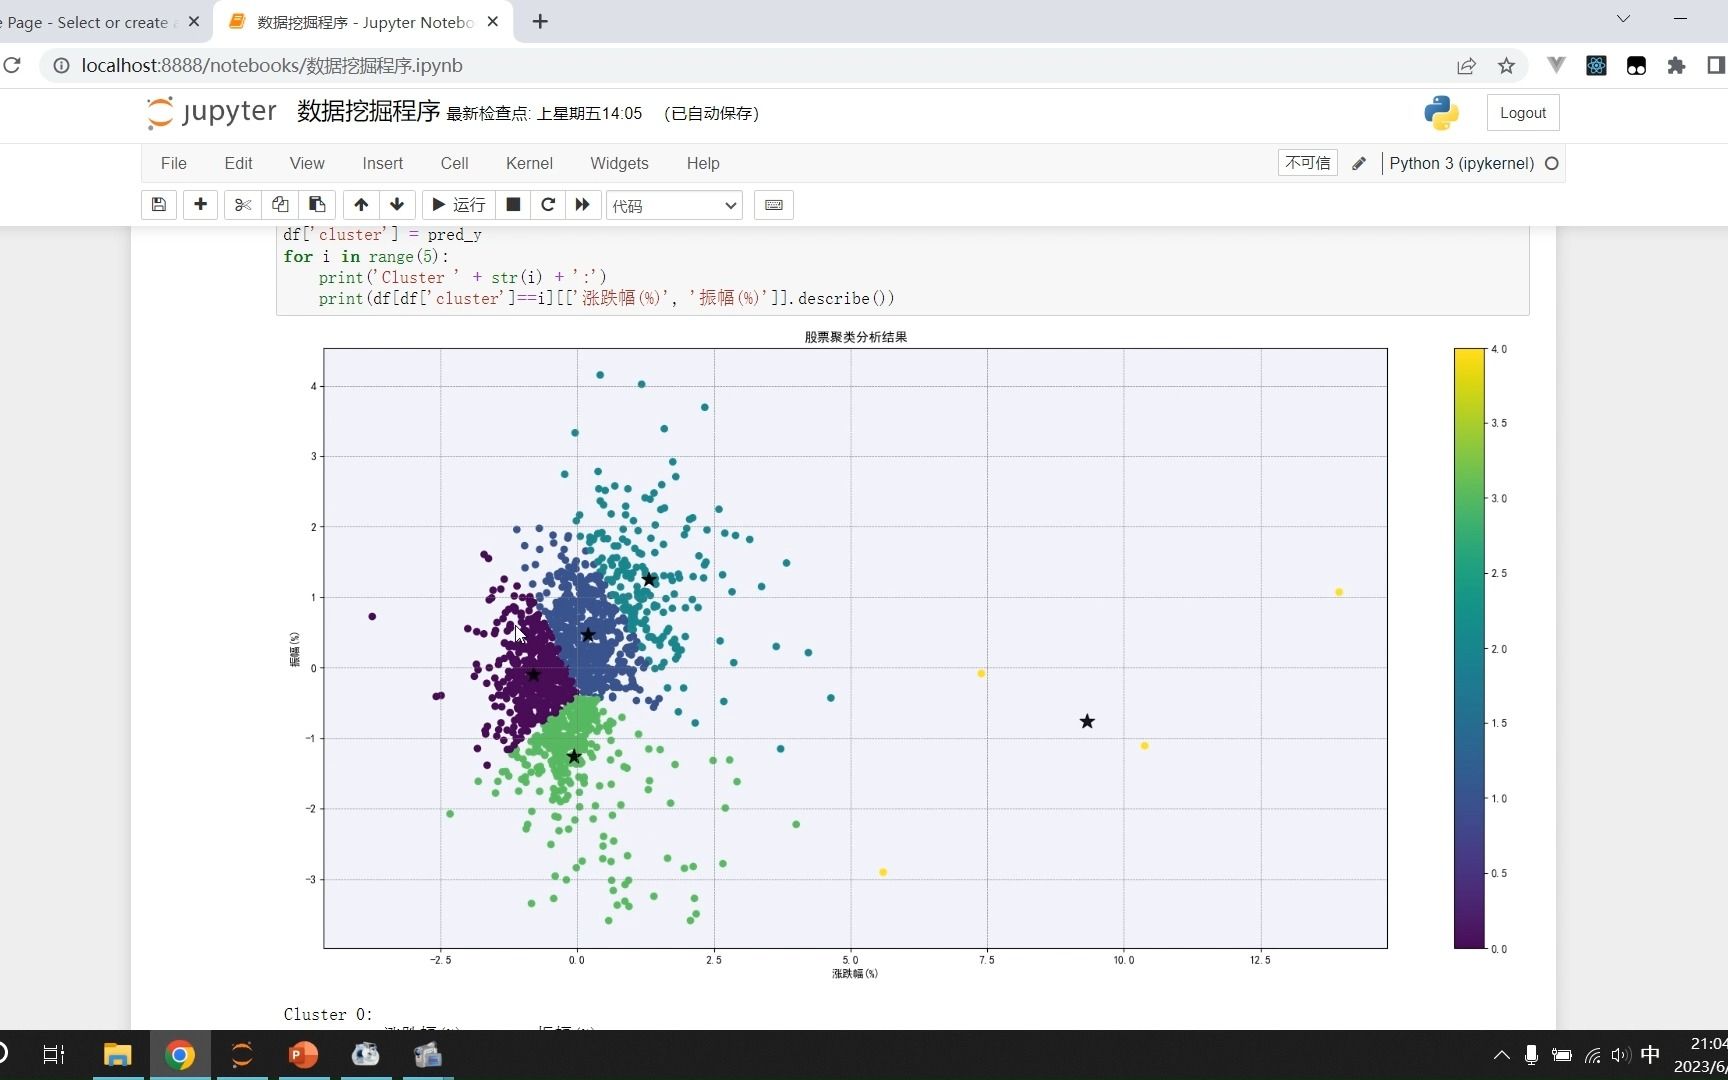Open the Extensions puzzle menu
Viewport: 1728px width, 1080px height.
(x=1676, y=66)
